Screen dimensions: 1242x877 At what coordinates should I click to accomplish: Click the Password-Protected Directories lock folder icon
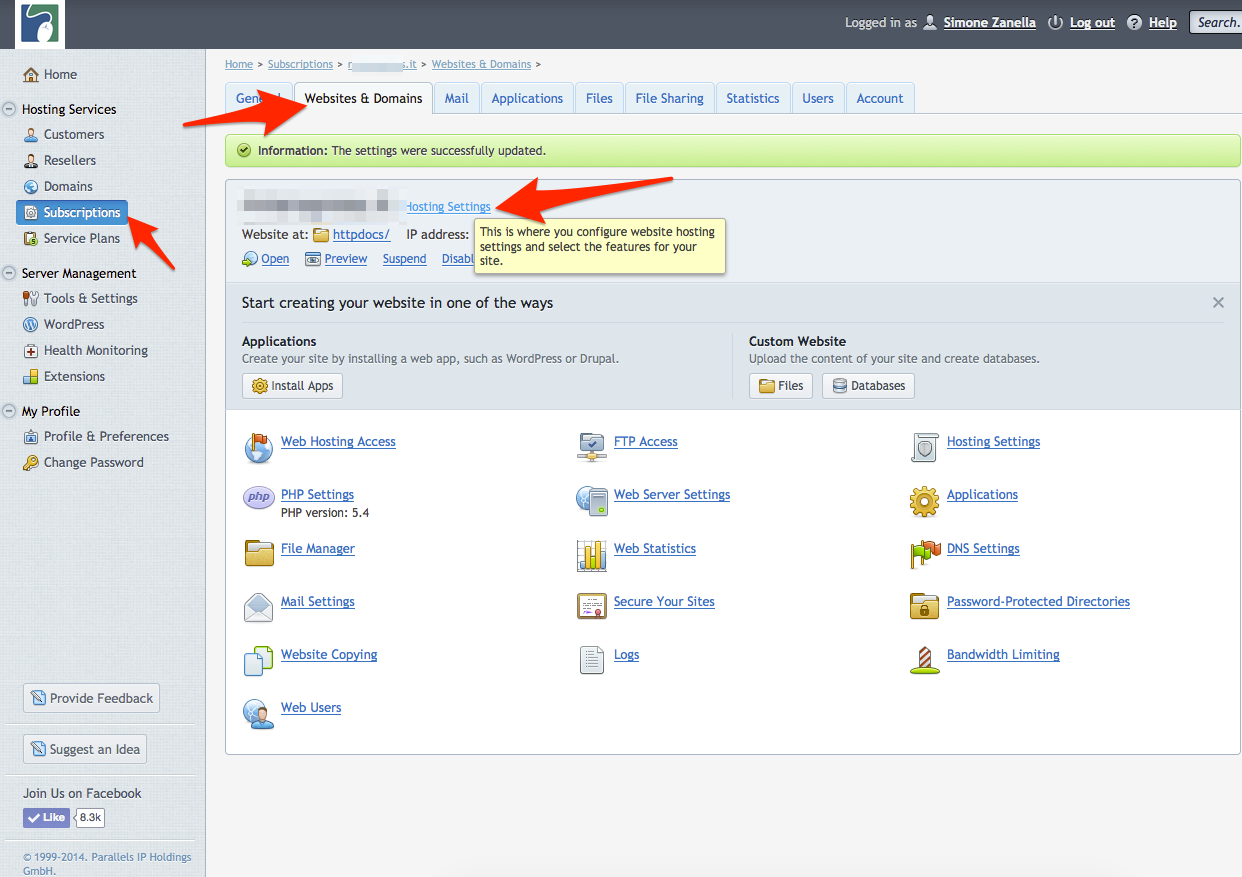925,606
